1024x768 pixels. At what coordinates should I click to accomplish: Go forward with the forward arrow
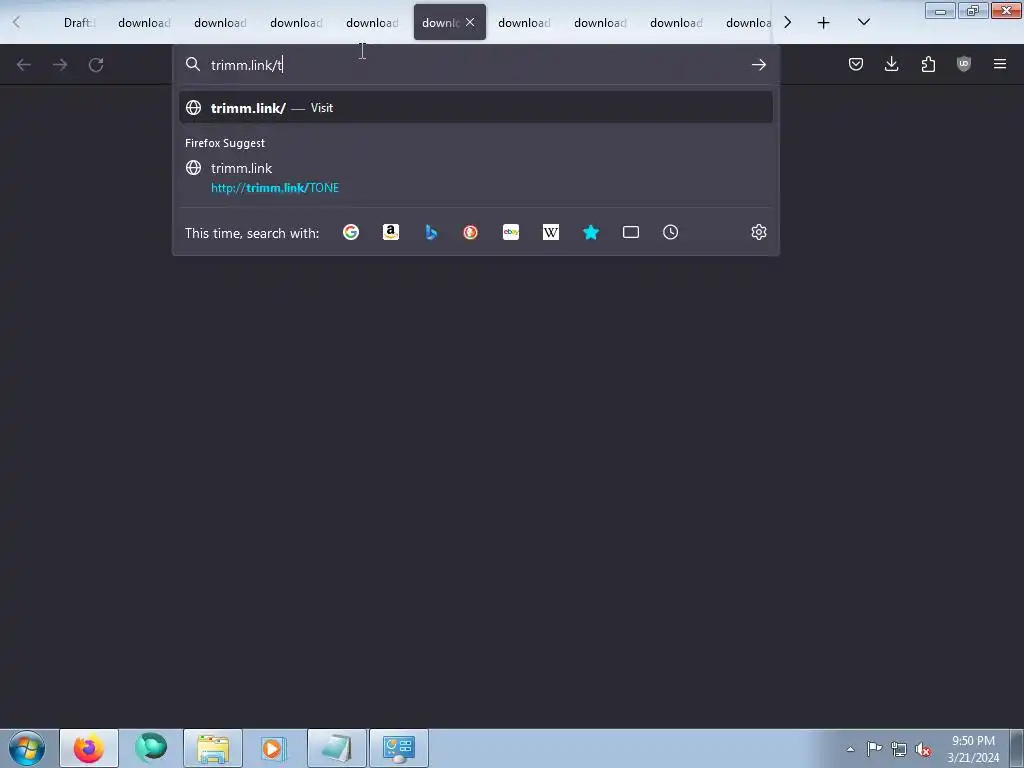(x=60, y=65)
